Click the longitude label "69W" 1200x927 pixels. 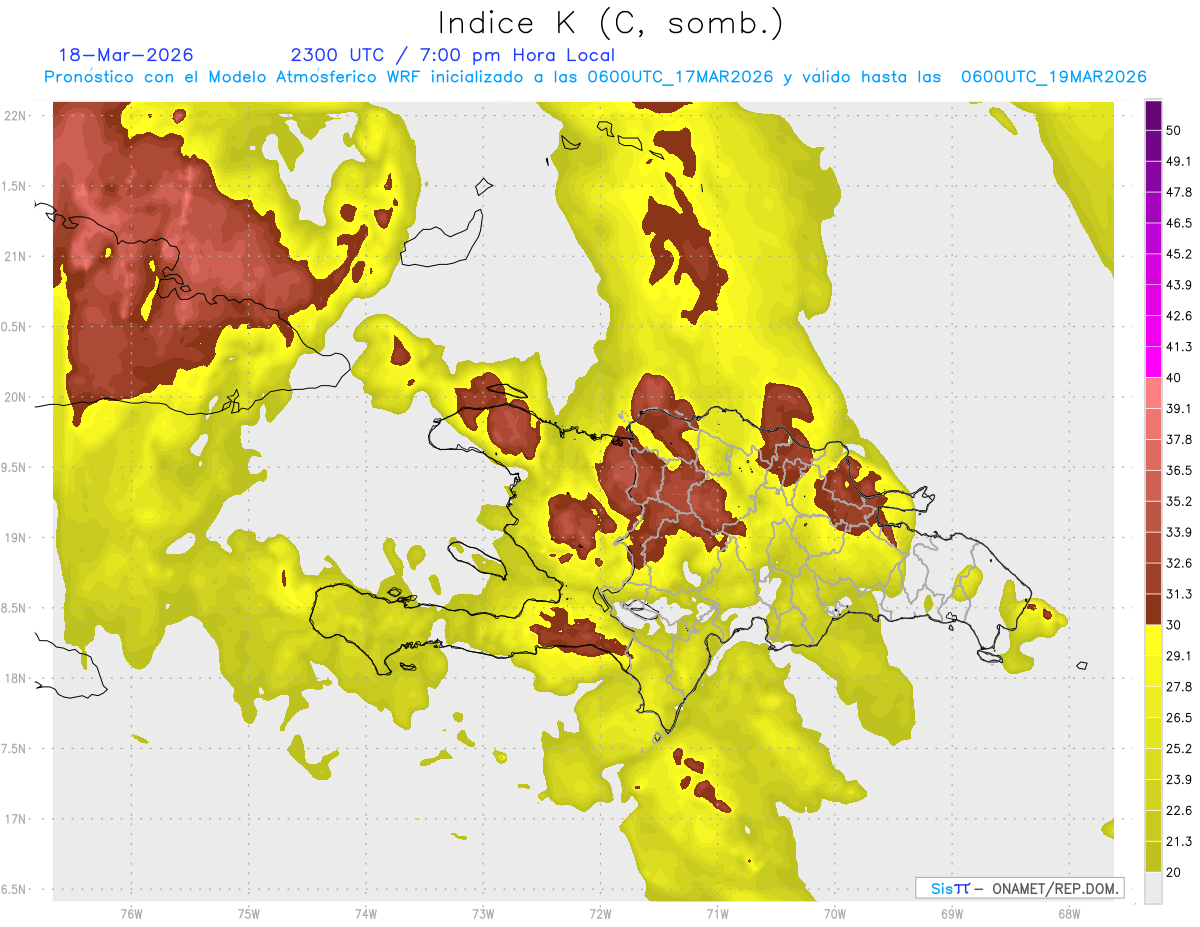click(952, 913)
